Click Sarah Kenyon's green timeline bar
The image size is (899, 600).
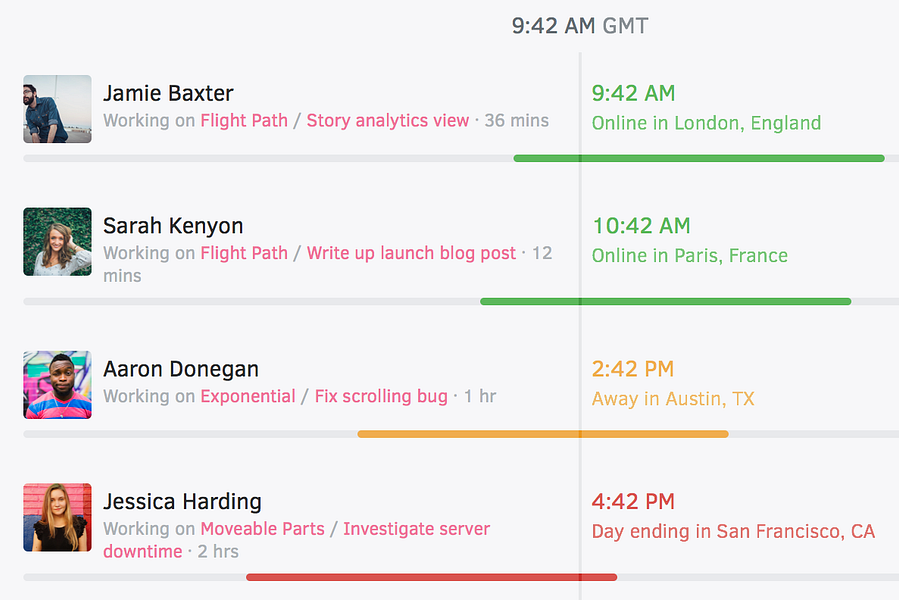click(665, 301)
